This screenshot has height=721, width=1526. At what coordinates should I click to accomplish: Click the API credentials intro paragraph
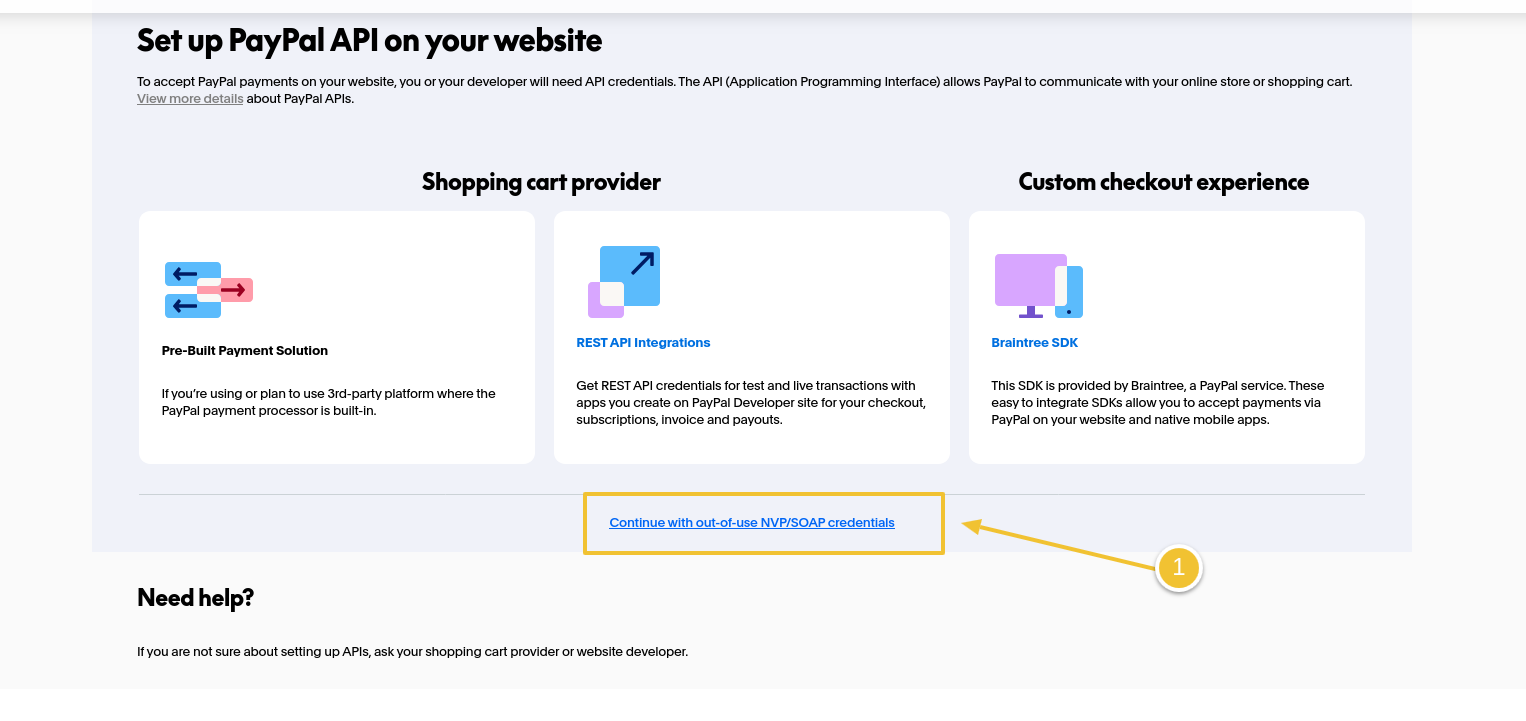click(x=745, y=90)
